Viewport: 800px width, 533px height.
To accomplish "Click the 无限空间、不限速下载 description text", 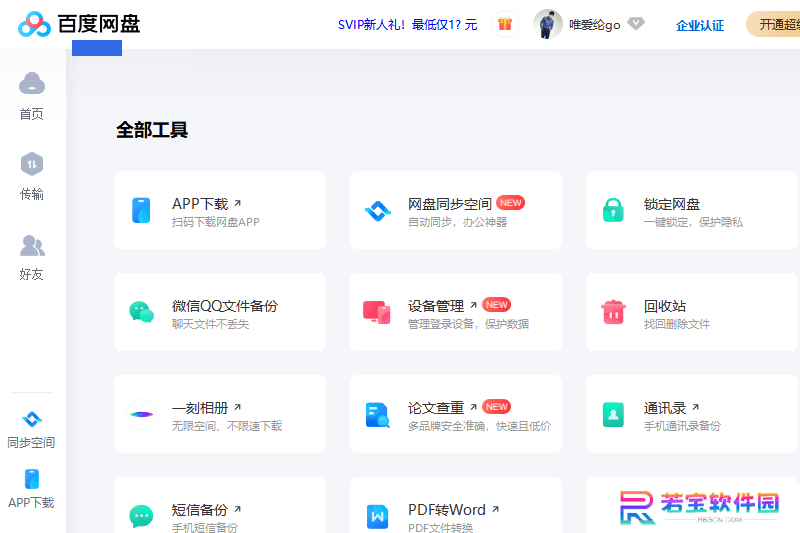I will click(227, 426).
